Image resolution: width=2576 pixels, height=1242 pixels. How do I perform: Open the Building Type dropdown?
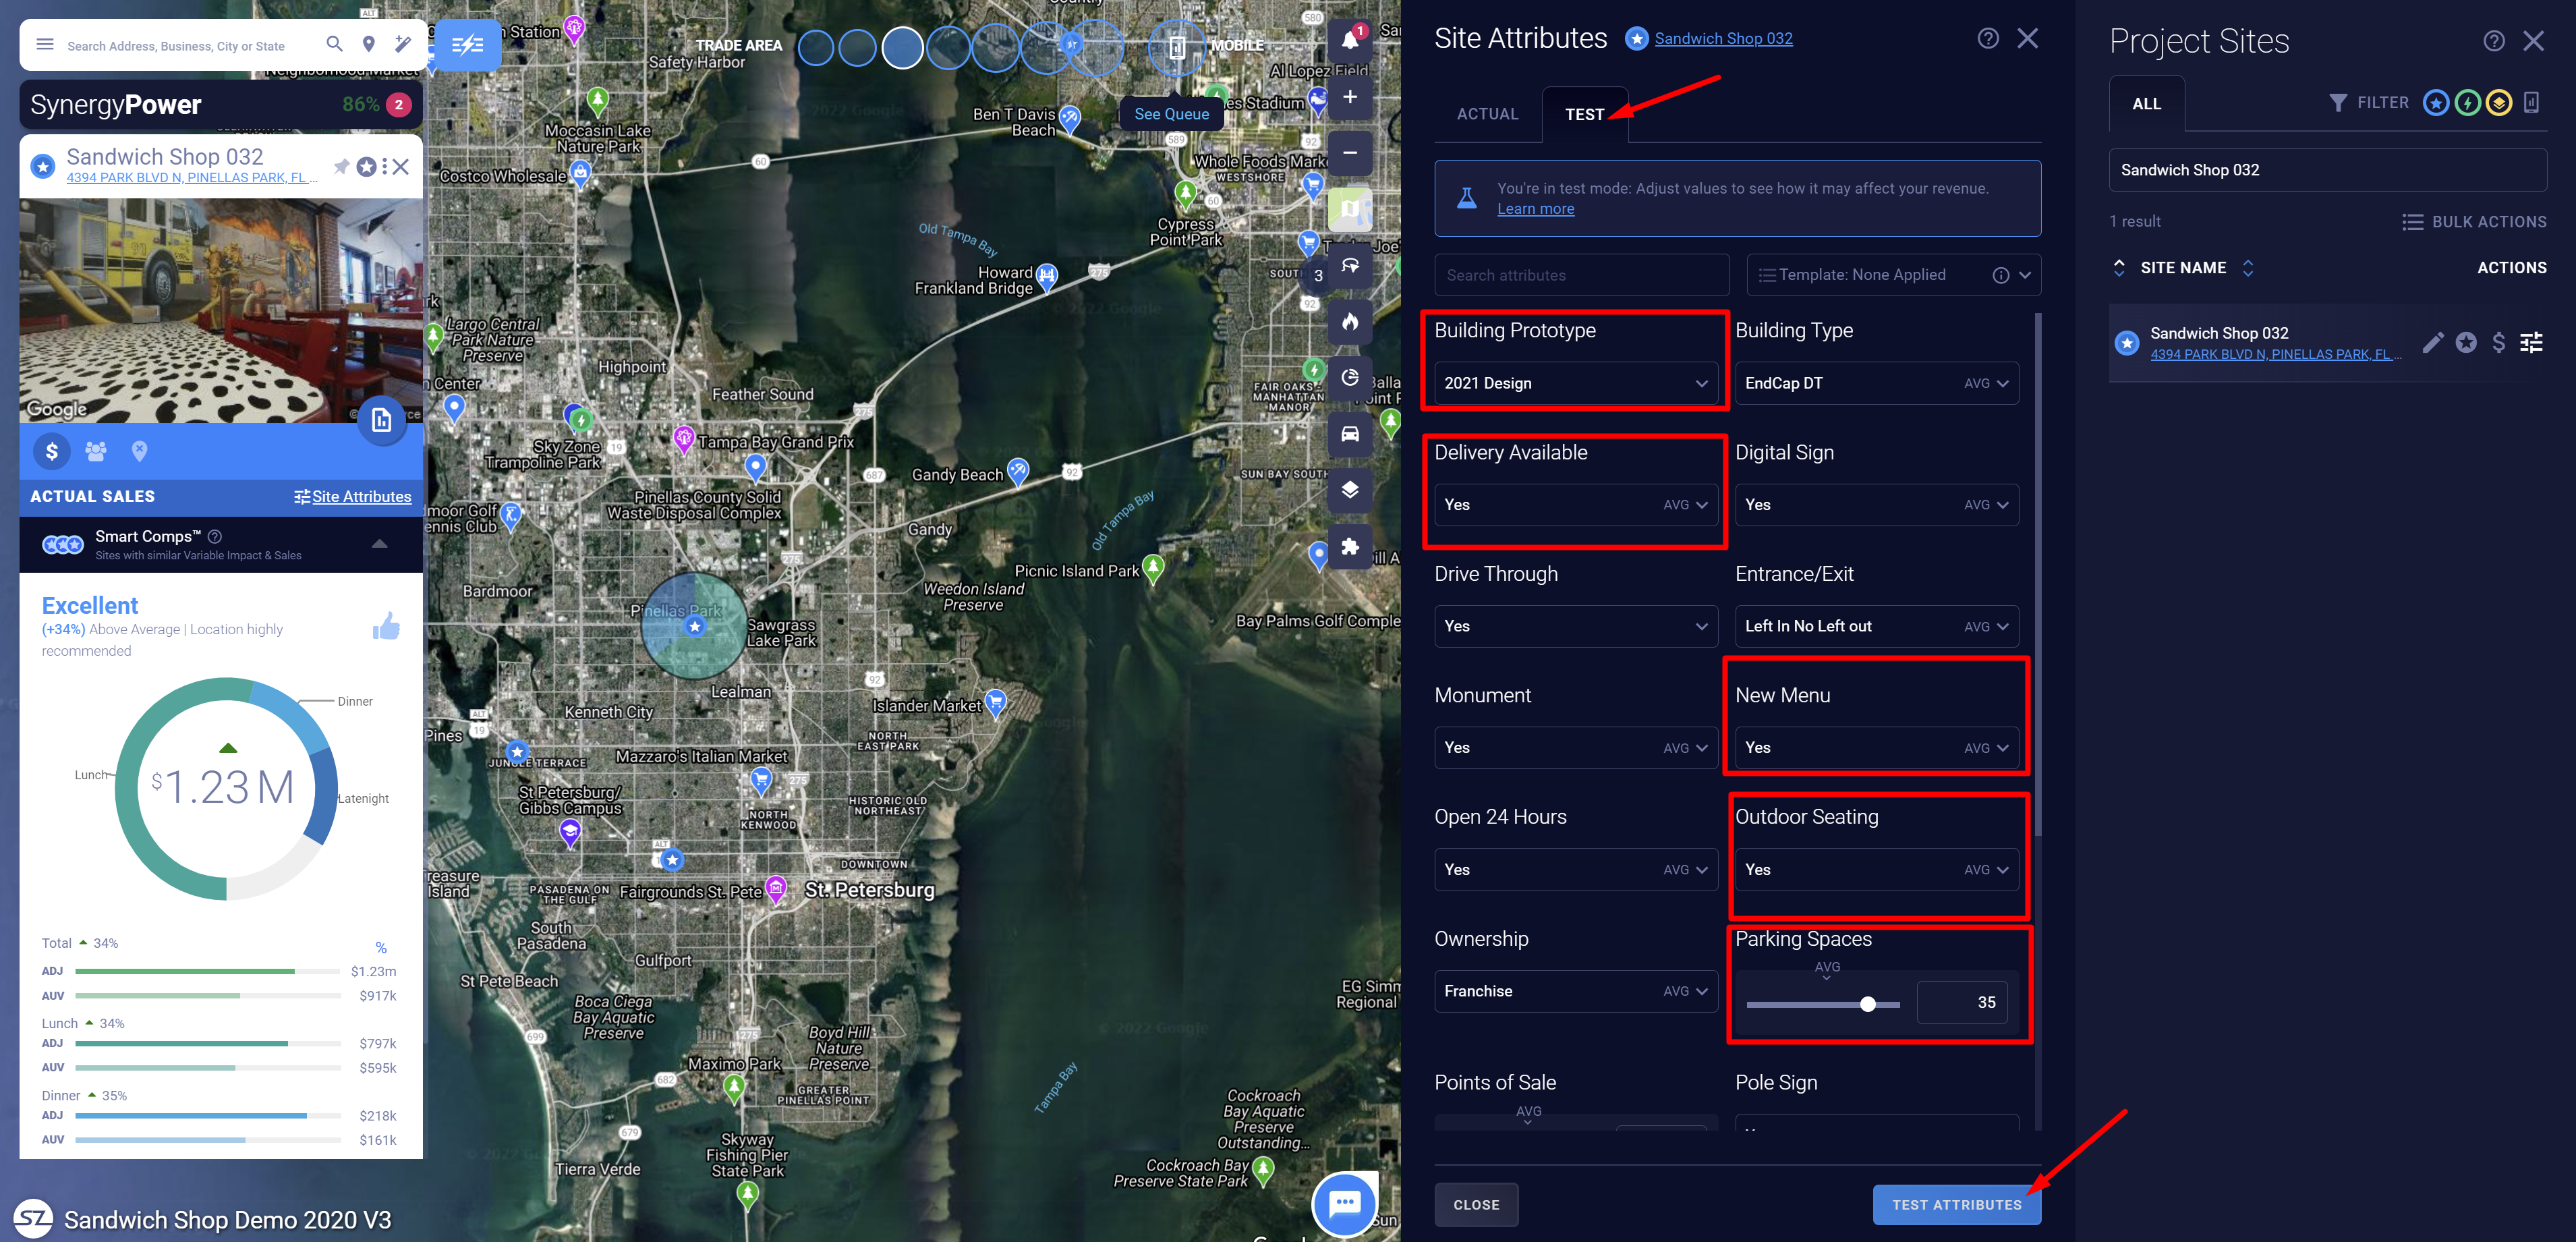[x=1876, y=383]
